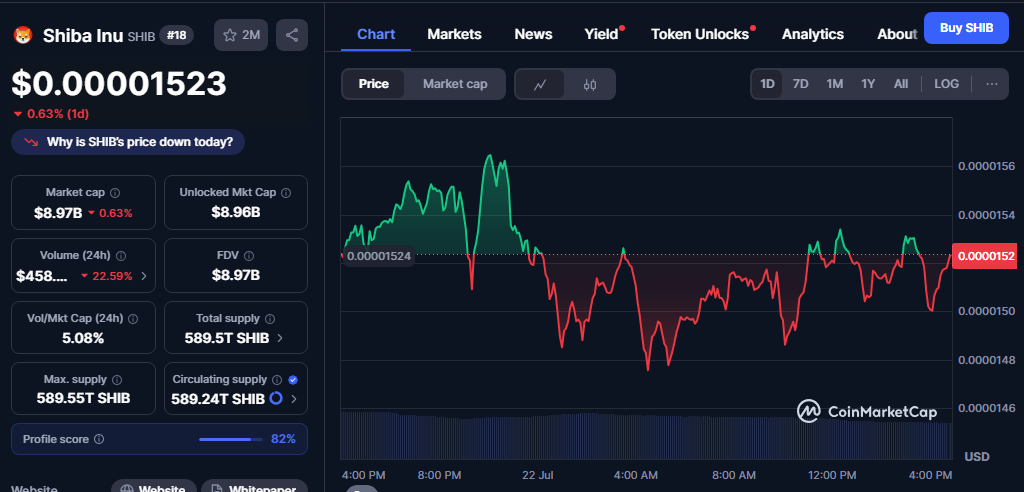
Task: Click the 0.00001524 open price label
Action: (x=377, y=255)
